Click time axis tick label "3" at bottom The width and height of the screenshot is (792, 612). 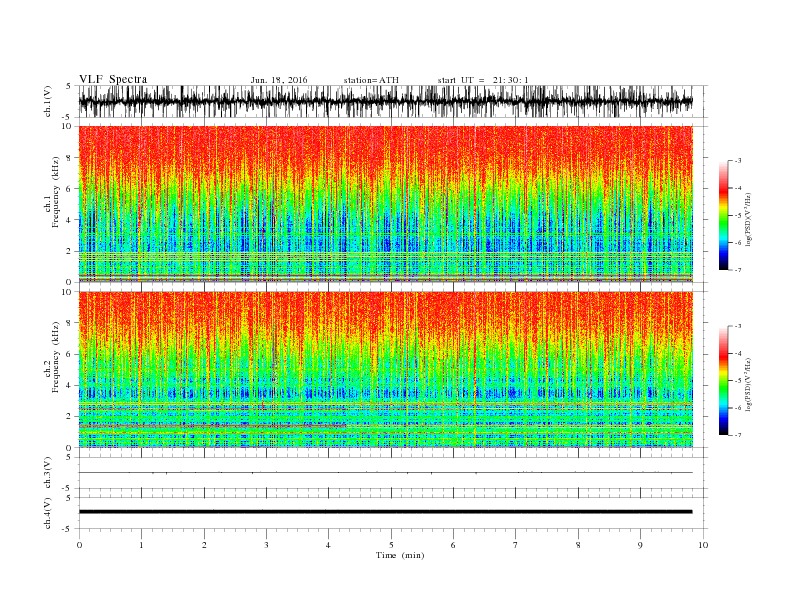[x=266, y=545]
